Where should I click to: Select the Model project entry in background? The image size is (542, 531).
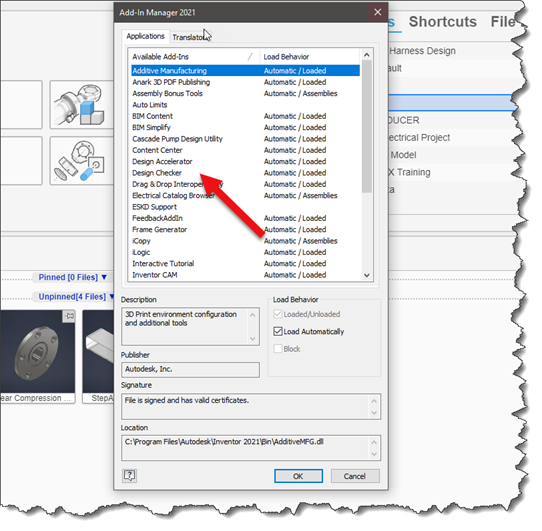pyautogui.click(x=451, y=155)
